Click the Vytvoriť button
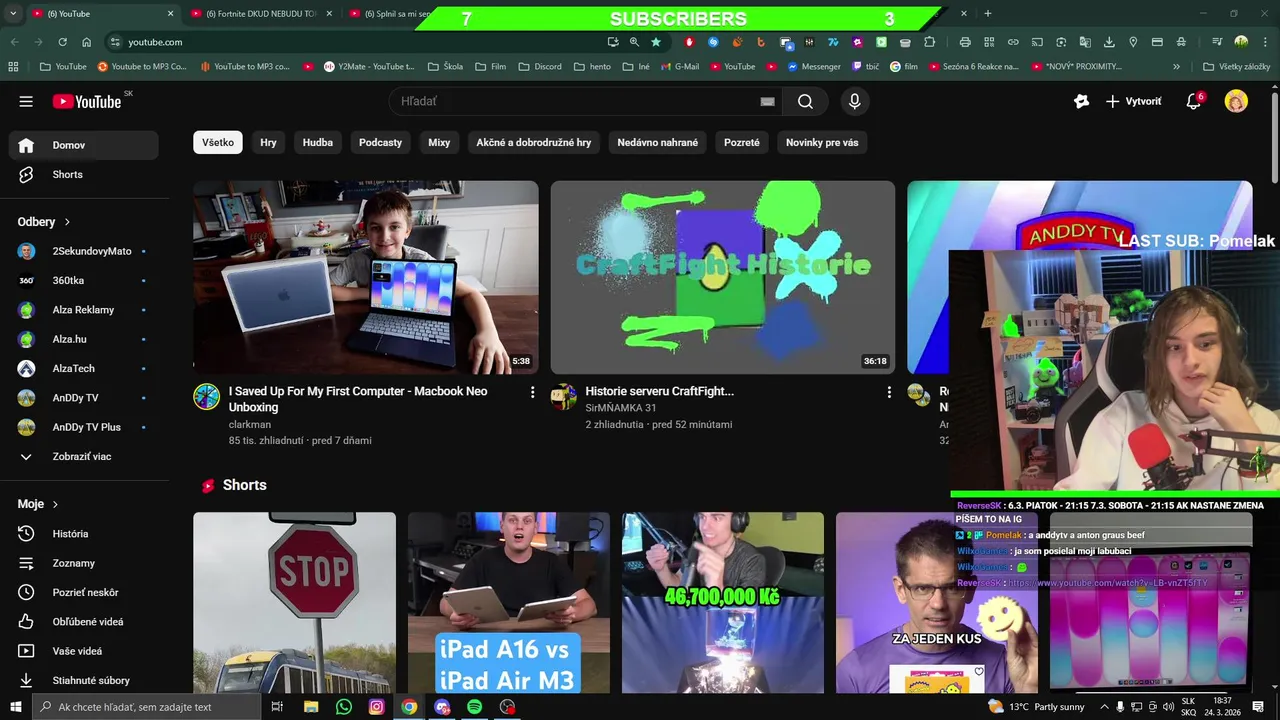This screenshot has width=1280, height=720. point(1133,101)
